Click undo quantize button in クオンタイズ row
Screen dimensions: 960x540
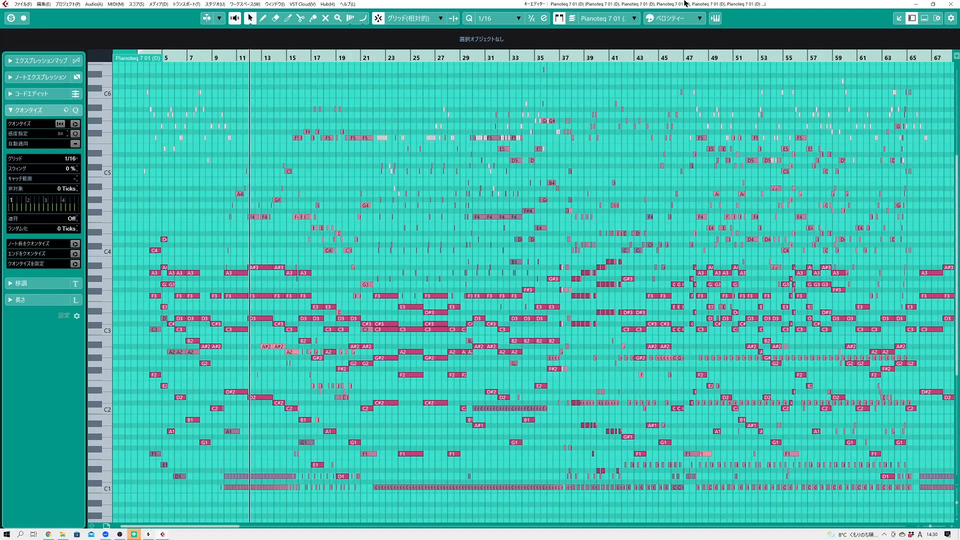pyautogui.click(x=60, y=124)
